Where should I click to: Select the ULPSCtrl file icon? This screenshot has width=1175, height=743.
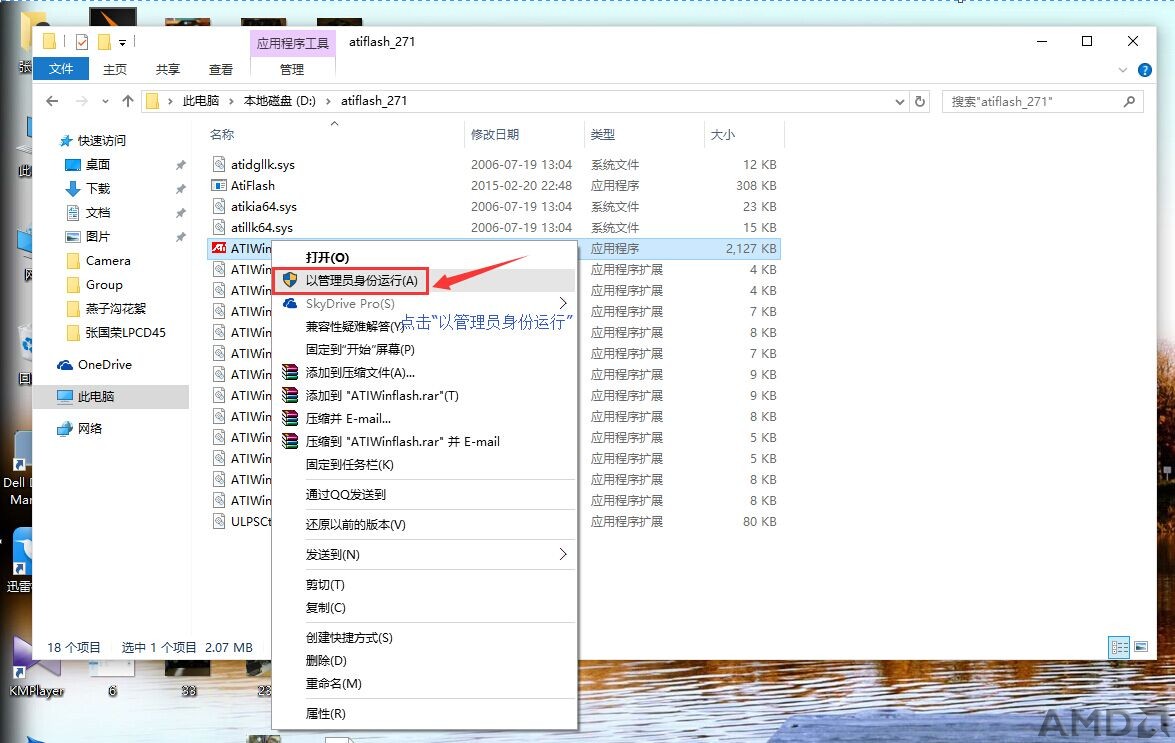219,521
